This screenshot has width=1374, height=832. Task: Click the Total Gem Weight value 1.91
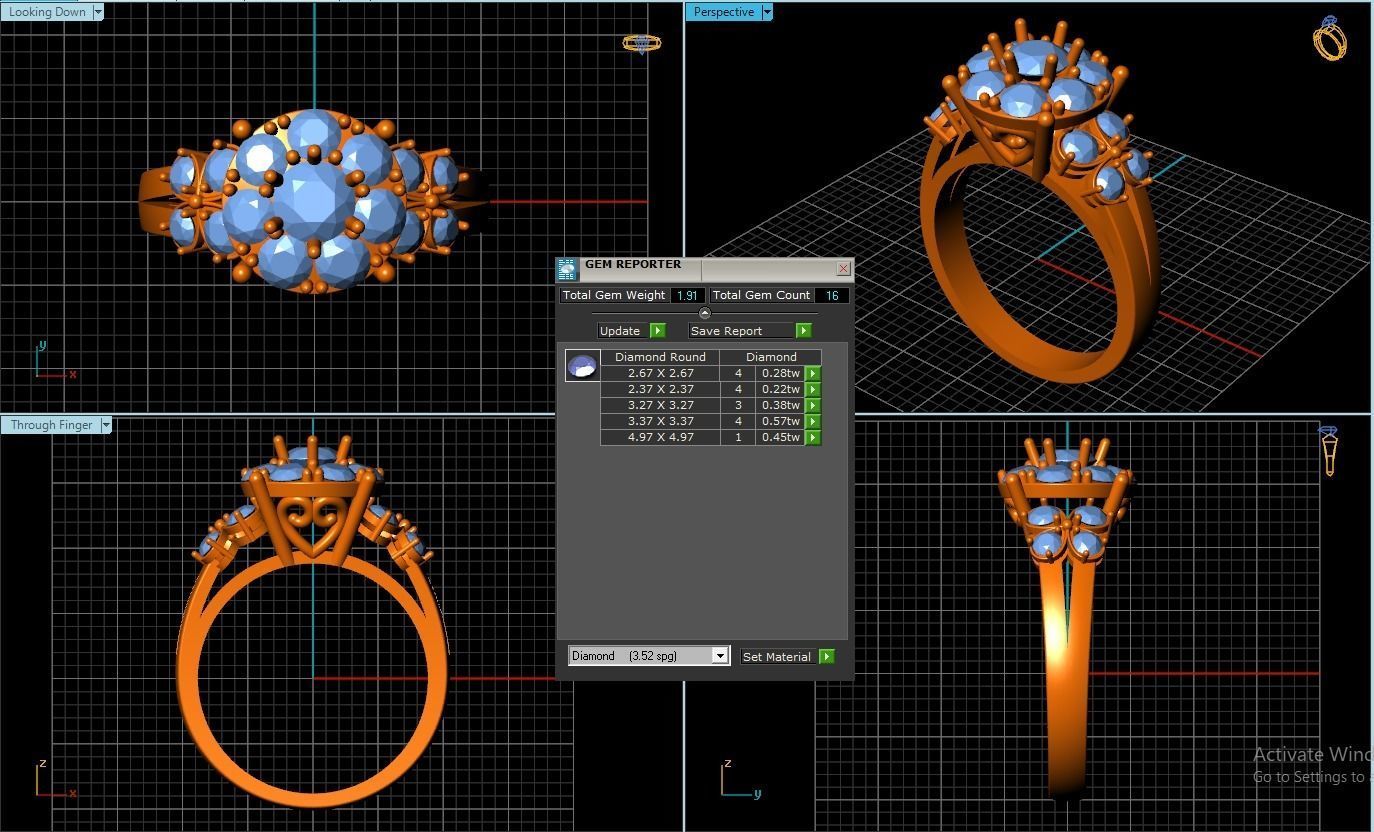(687, 295)
